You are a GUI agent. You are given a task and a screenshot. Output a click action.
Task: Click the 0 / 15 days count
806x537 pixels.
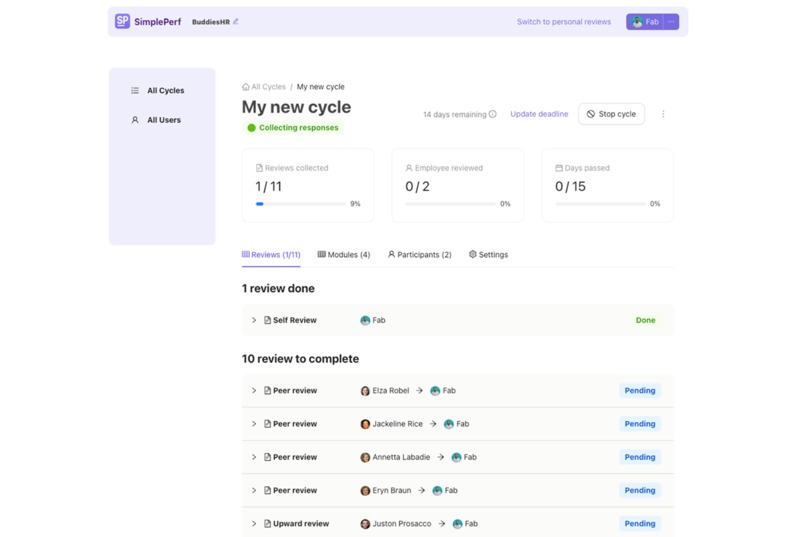(570, 187)
